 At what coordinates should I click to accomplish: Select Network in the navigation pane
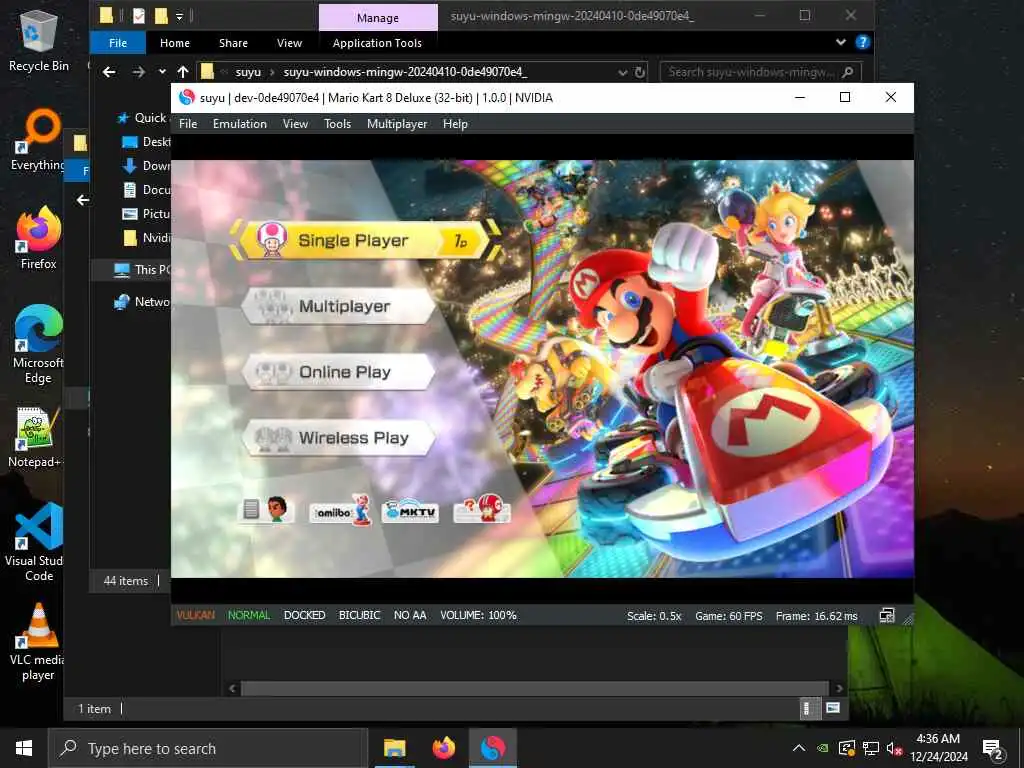click(142, 301)
